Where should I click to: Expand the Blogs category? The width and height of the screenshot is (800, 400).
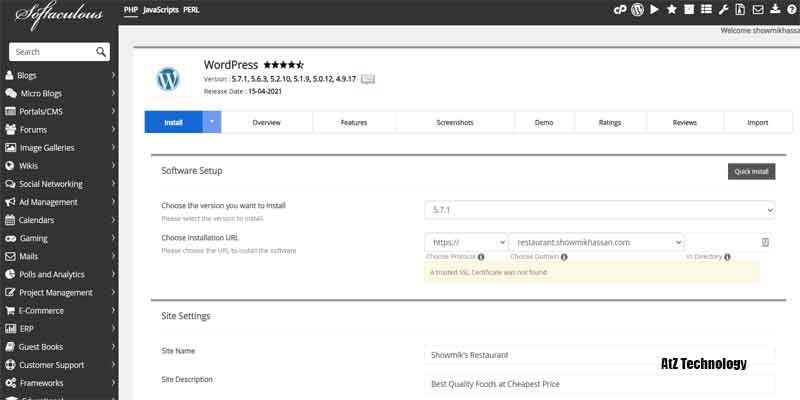point(60,76)
